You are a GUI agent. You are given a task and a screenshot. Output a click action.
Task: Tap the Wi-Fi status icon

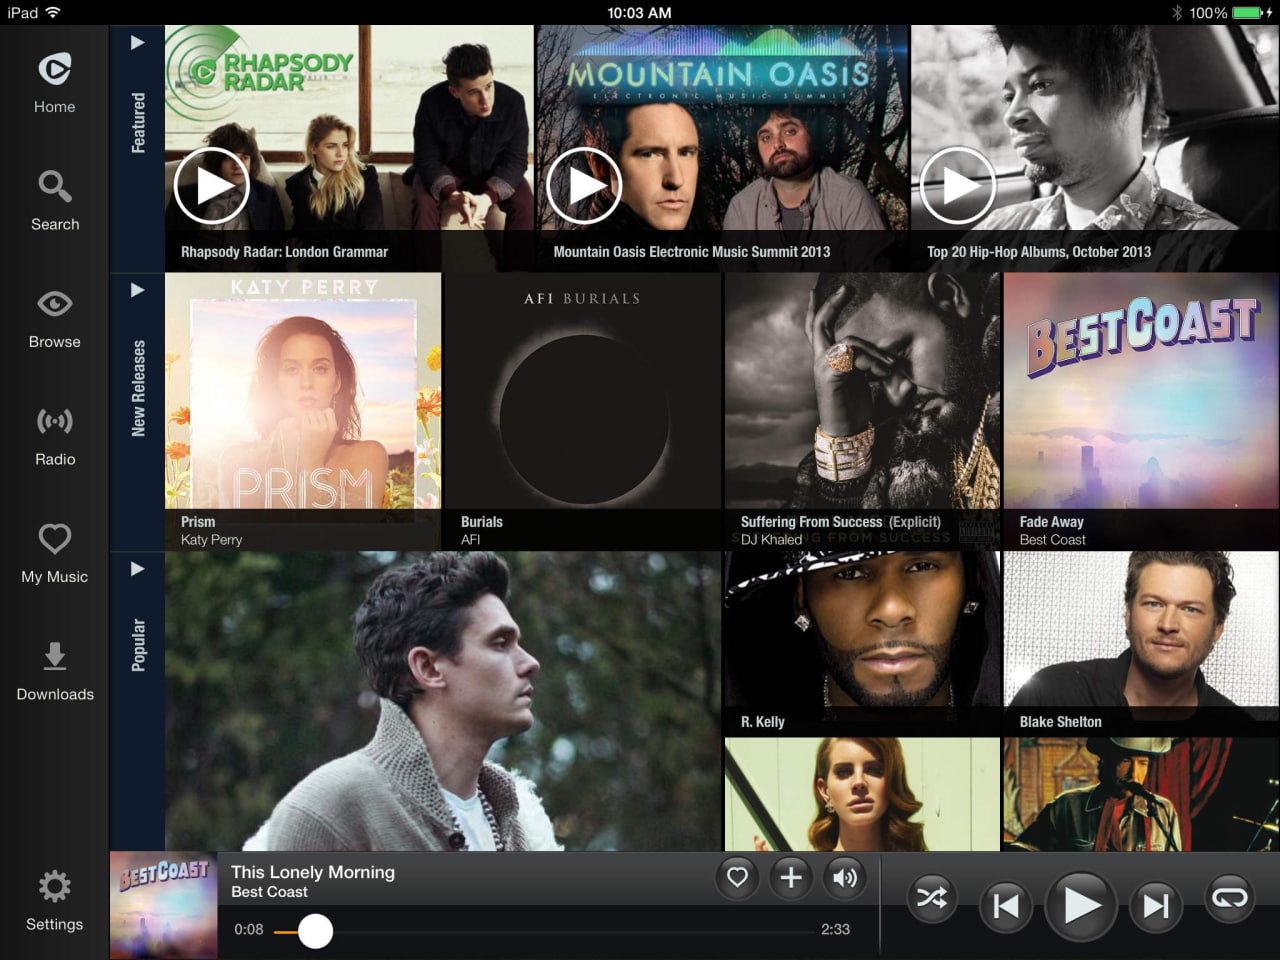click(53, 13)
